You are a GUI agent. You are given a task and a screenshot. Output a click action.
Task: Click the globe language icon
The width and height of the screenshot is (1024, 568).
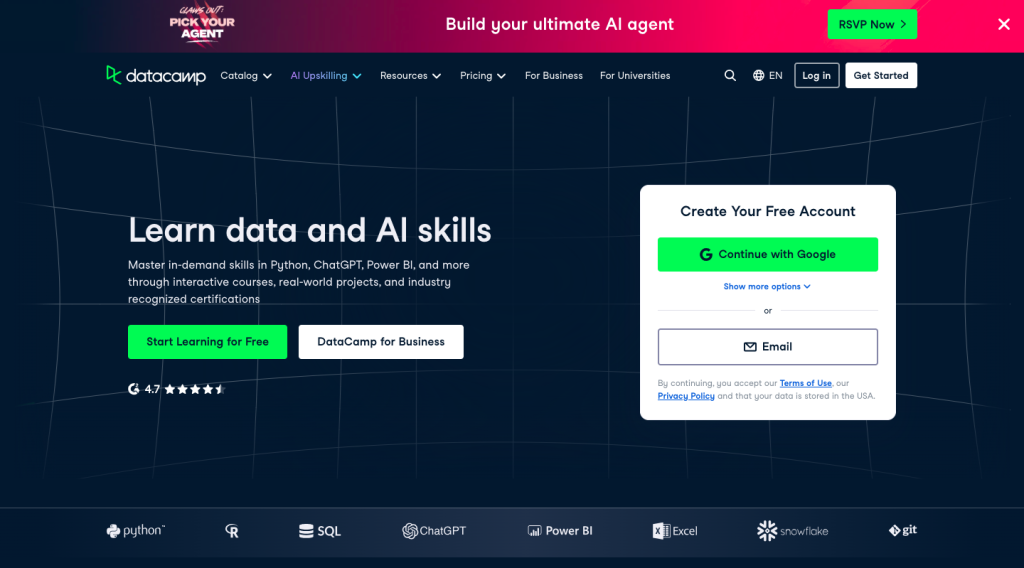coord(758,76)
